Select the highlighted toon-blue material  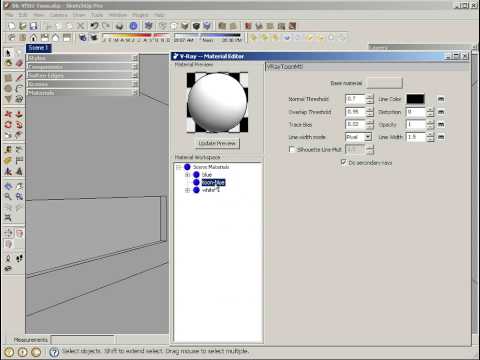213,182
